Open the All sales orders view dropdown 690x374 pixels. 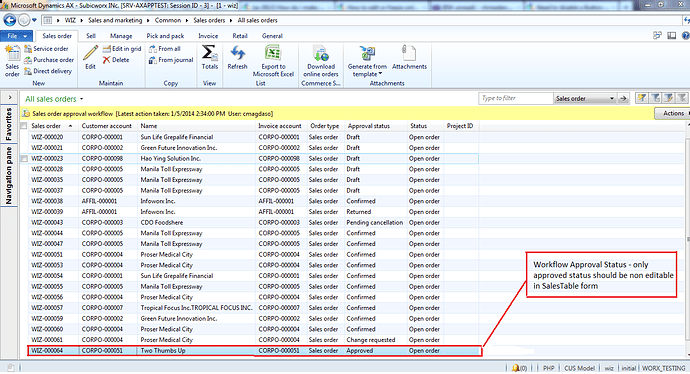coord(81,99)
